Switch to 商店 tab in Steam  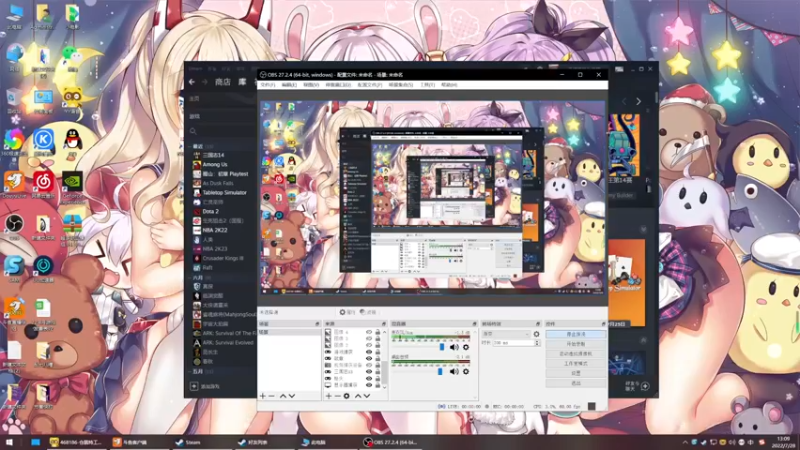pos(223,82)
